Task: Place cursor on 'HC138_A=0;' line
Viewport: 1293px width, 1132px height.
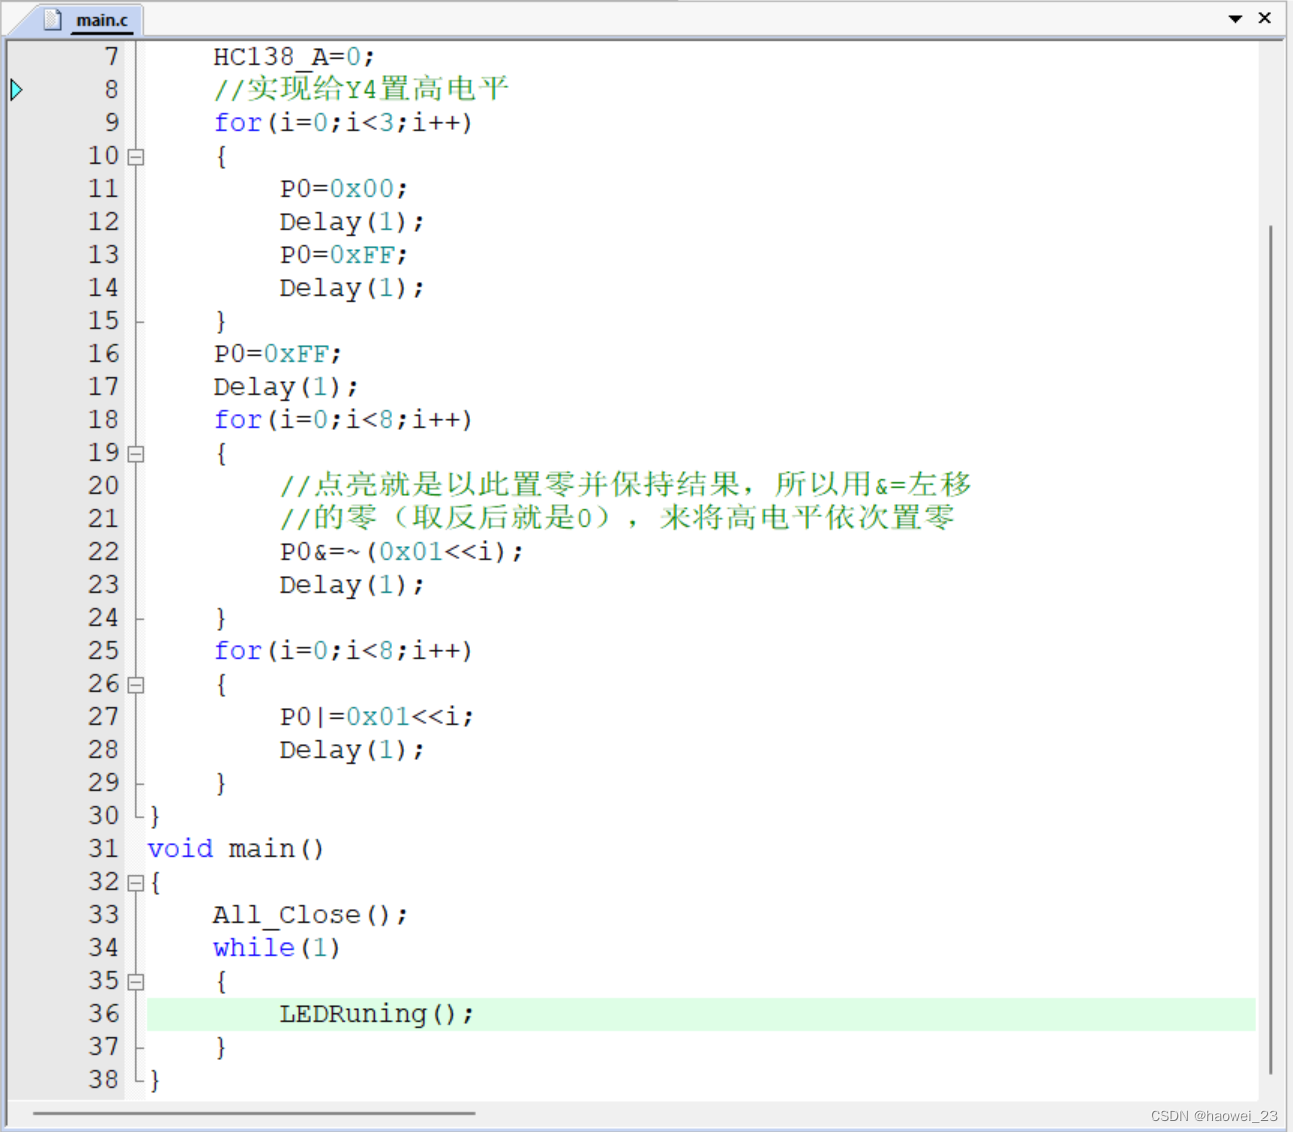Action: click(293, 57)
